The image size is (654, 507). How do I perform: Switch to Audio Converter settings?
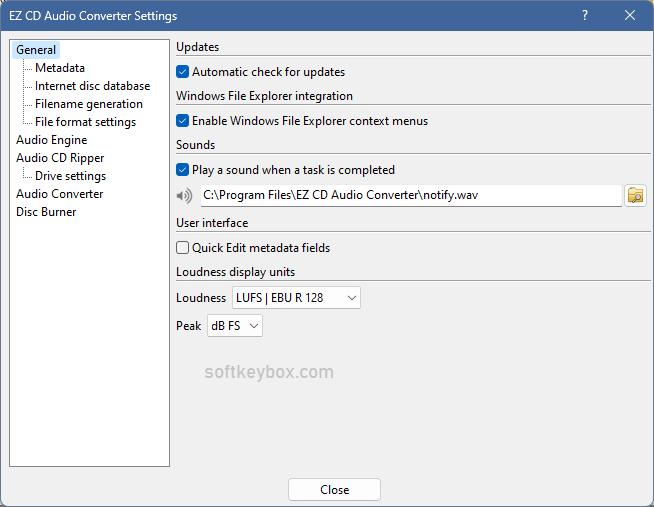pyautogui.click(x=60, y=194)
